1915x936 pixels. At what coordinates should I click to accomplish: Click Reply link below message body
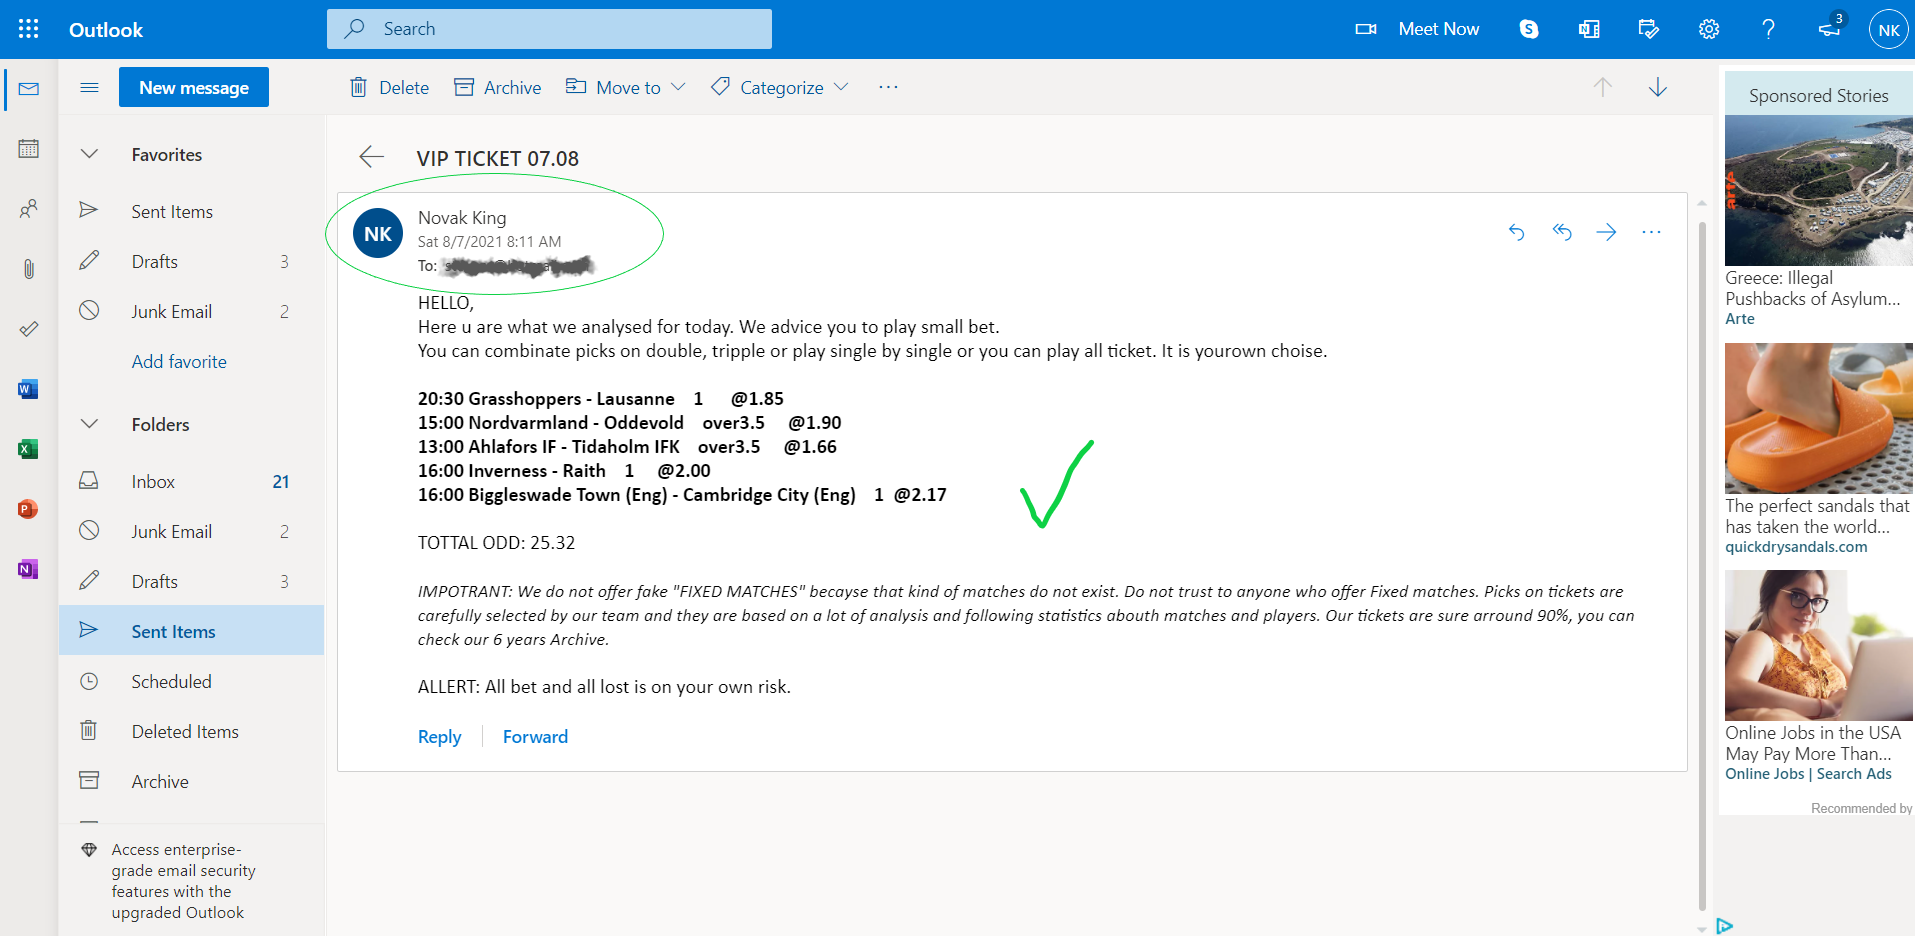[439, 737]
